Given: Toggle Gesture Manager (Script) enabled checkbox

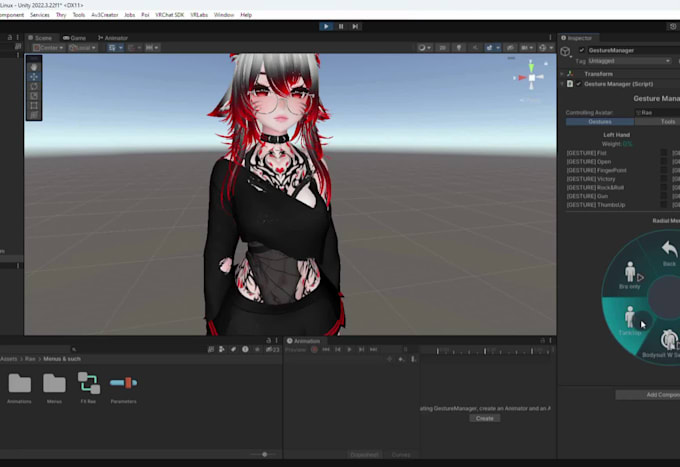Looking at the screenshot, I should point(579,84).
